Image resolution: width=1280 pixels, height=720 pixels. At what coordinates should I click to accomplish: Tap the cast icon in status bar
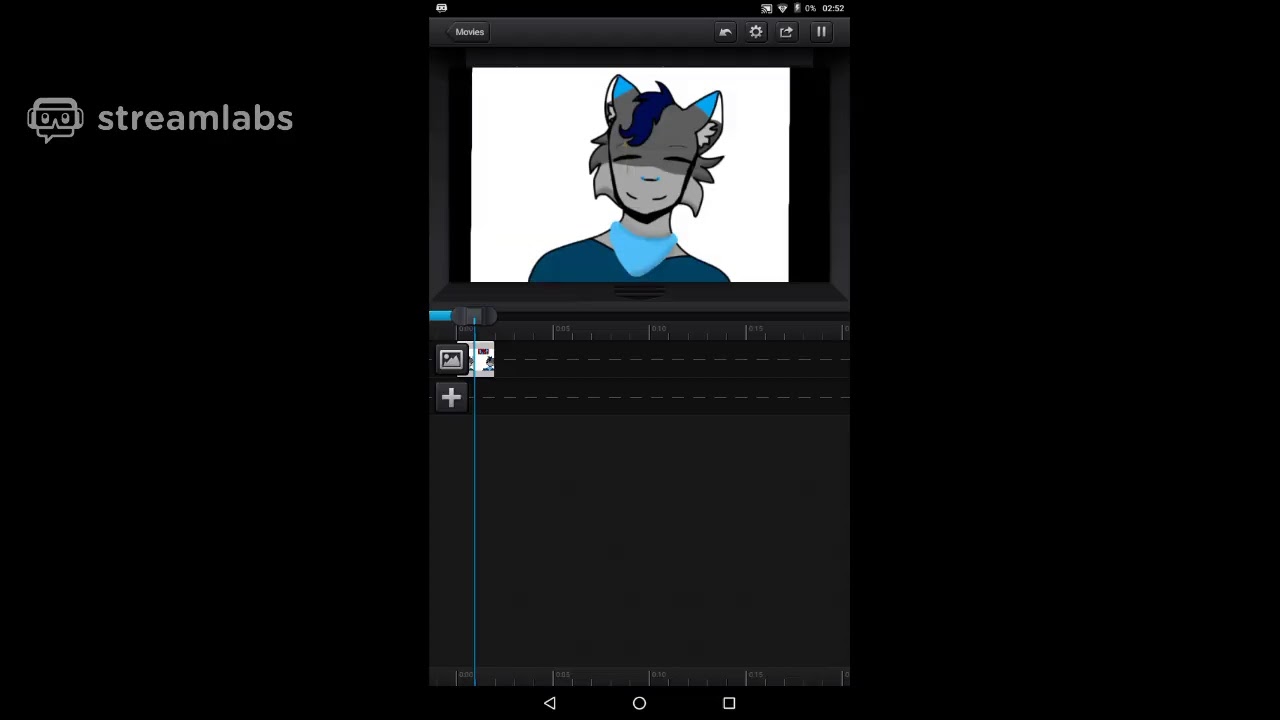[767, 8]
